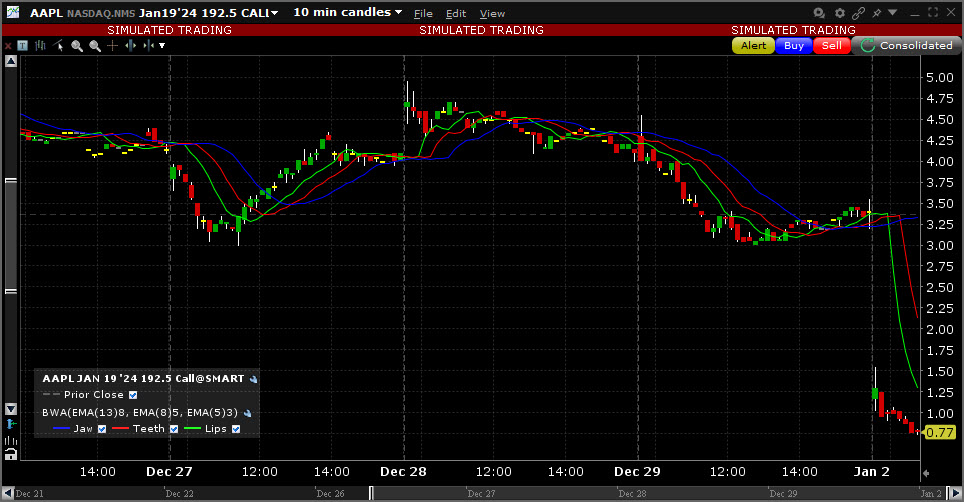The width and height of the screenshot is (964, 502).
Task: Click the blue Buy button
Action: 794,45
